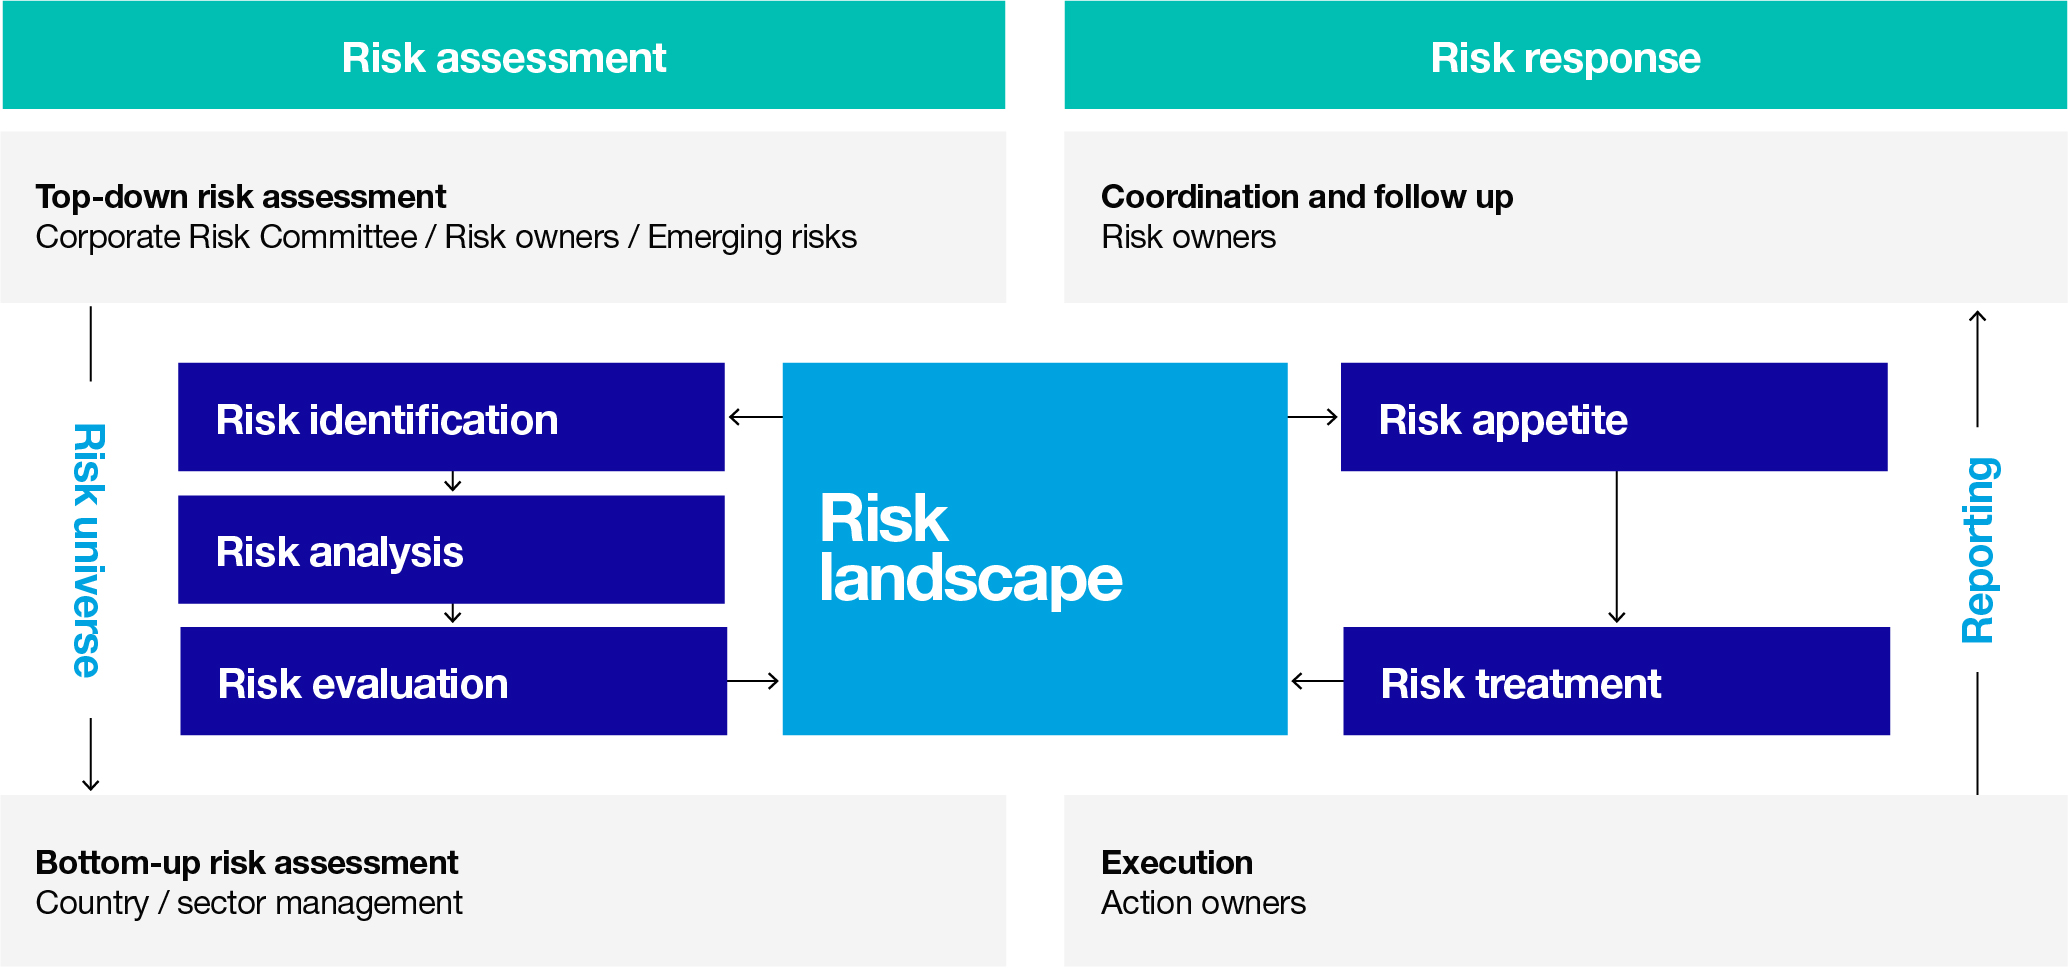
Task: Click the Bottom-up risk assessment heading
Action: (246, 862)
